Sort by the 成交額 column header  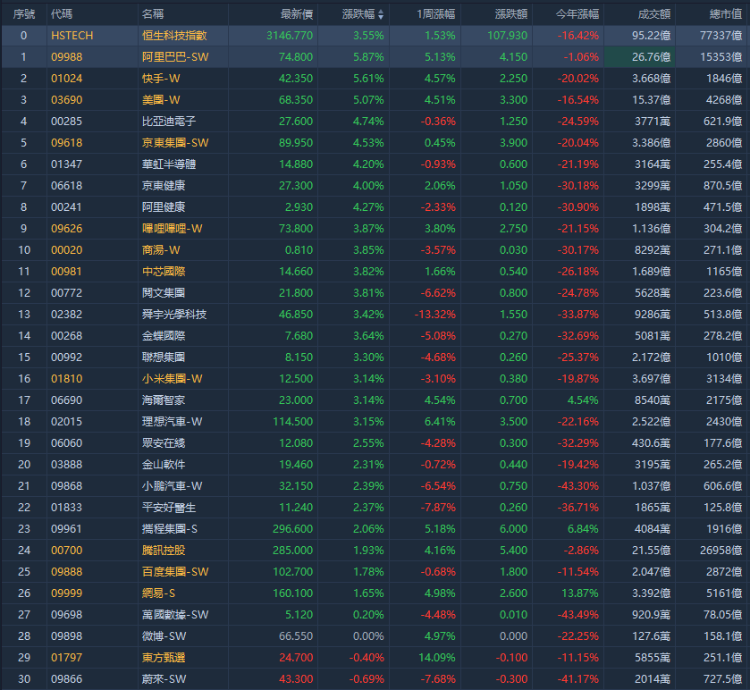pyautogui.click(x=654, y=14)
